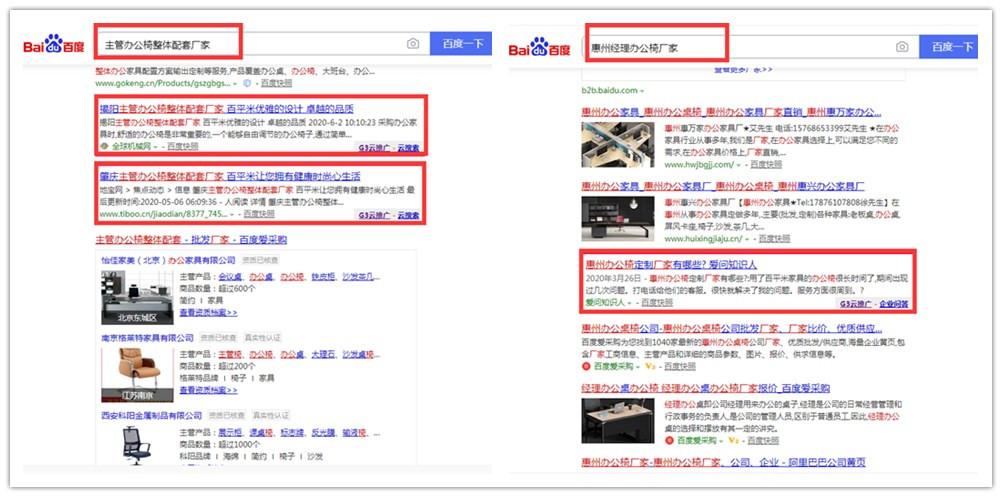Click 资质已核查 badge beside 怡佳家美（北京）办公家具有限公司
1002x497 pixels.
pos(259,261)
